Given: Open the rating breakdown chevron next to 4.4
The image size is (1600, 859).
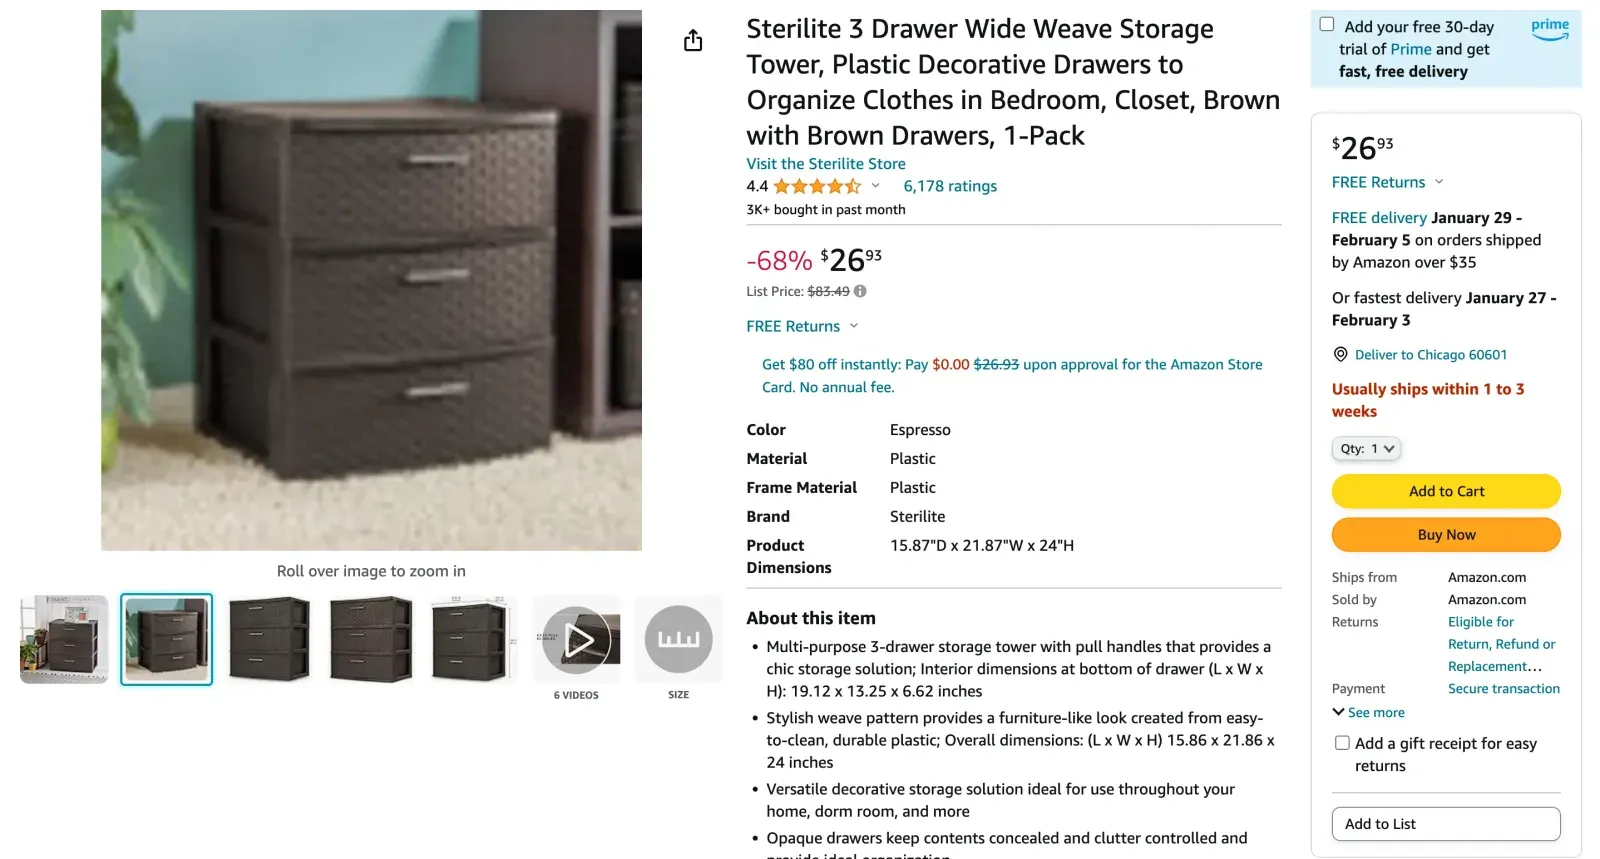Looking at the screenshot, I should (x=876, y=186).
